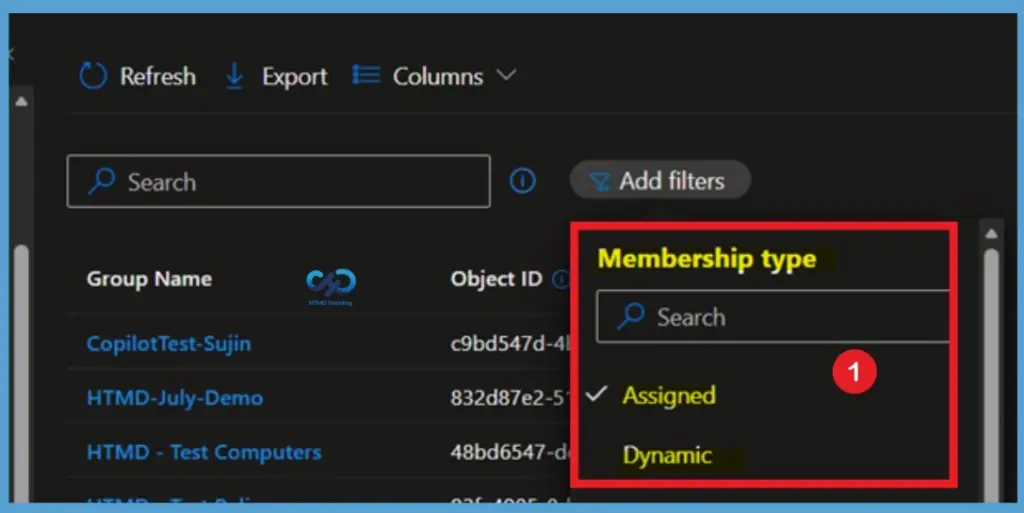Screen dimensions: 1024x513
Task: Click the Export download arrow icon
Action: click(234, 76)
